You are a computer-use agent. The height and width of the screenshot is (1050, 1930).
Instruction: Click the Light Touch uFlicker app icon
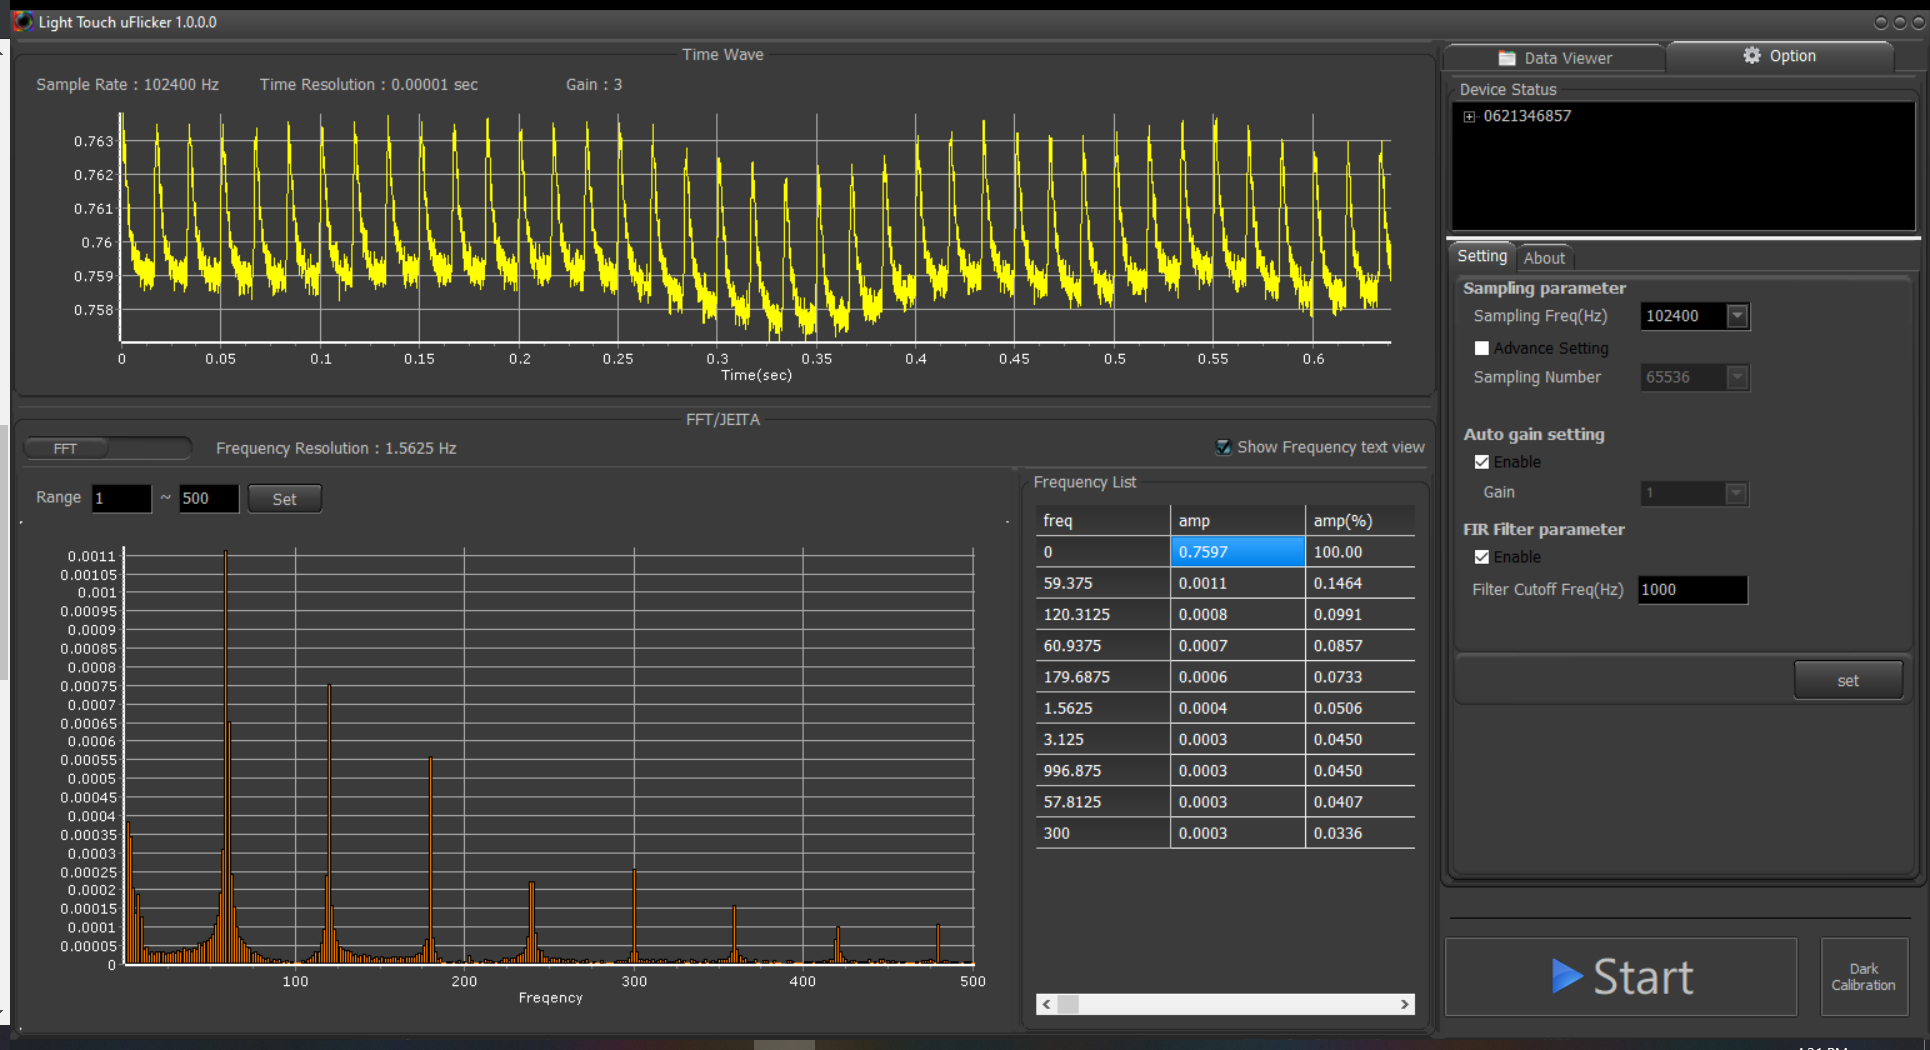22,21
